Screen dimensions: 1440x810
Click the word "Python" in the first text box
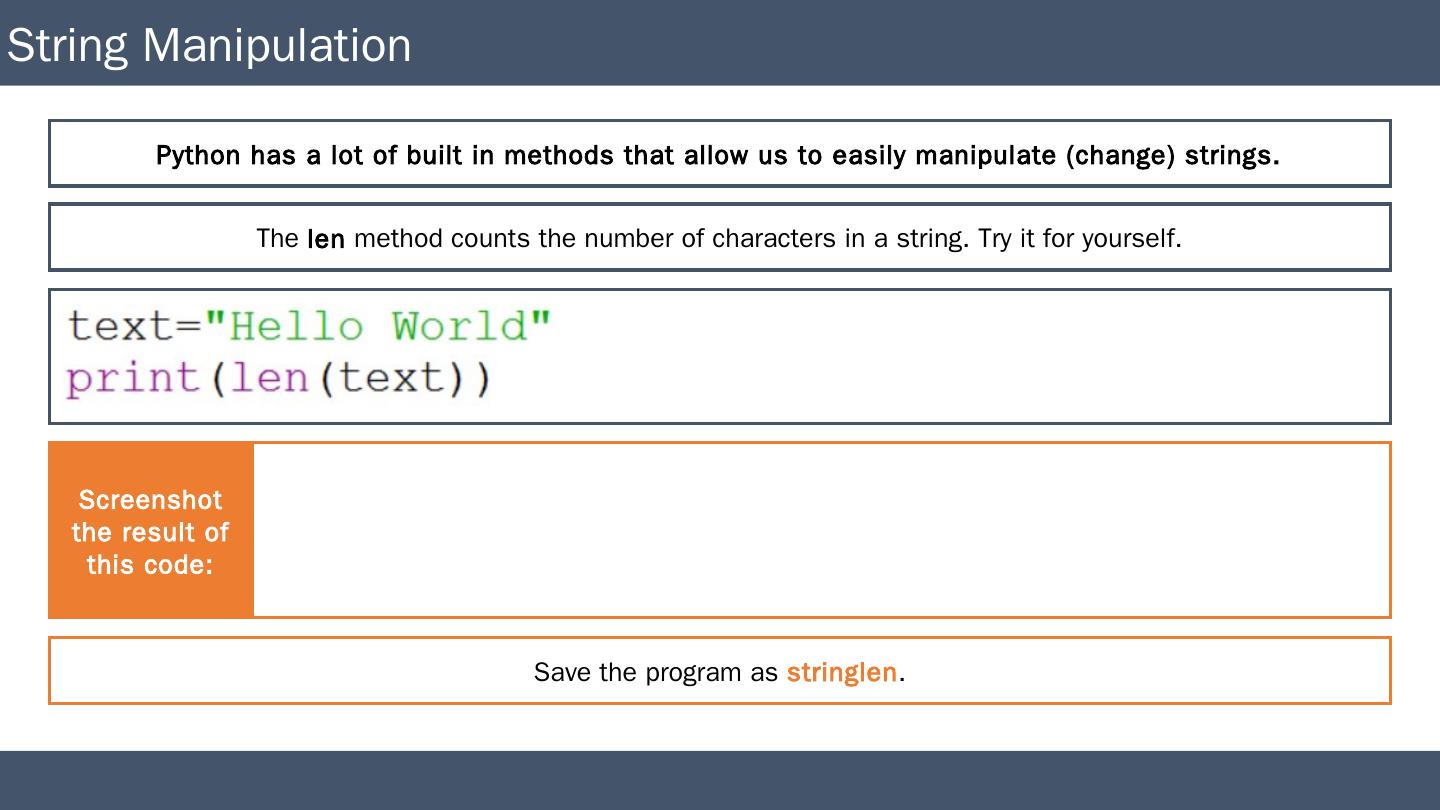[x=198, y=156]
